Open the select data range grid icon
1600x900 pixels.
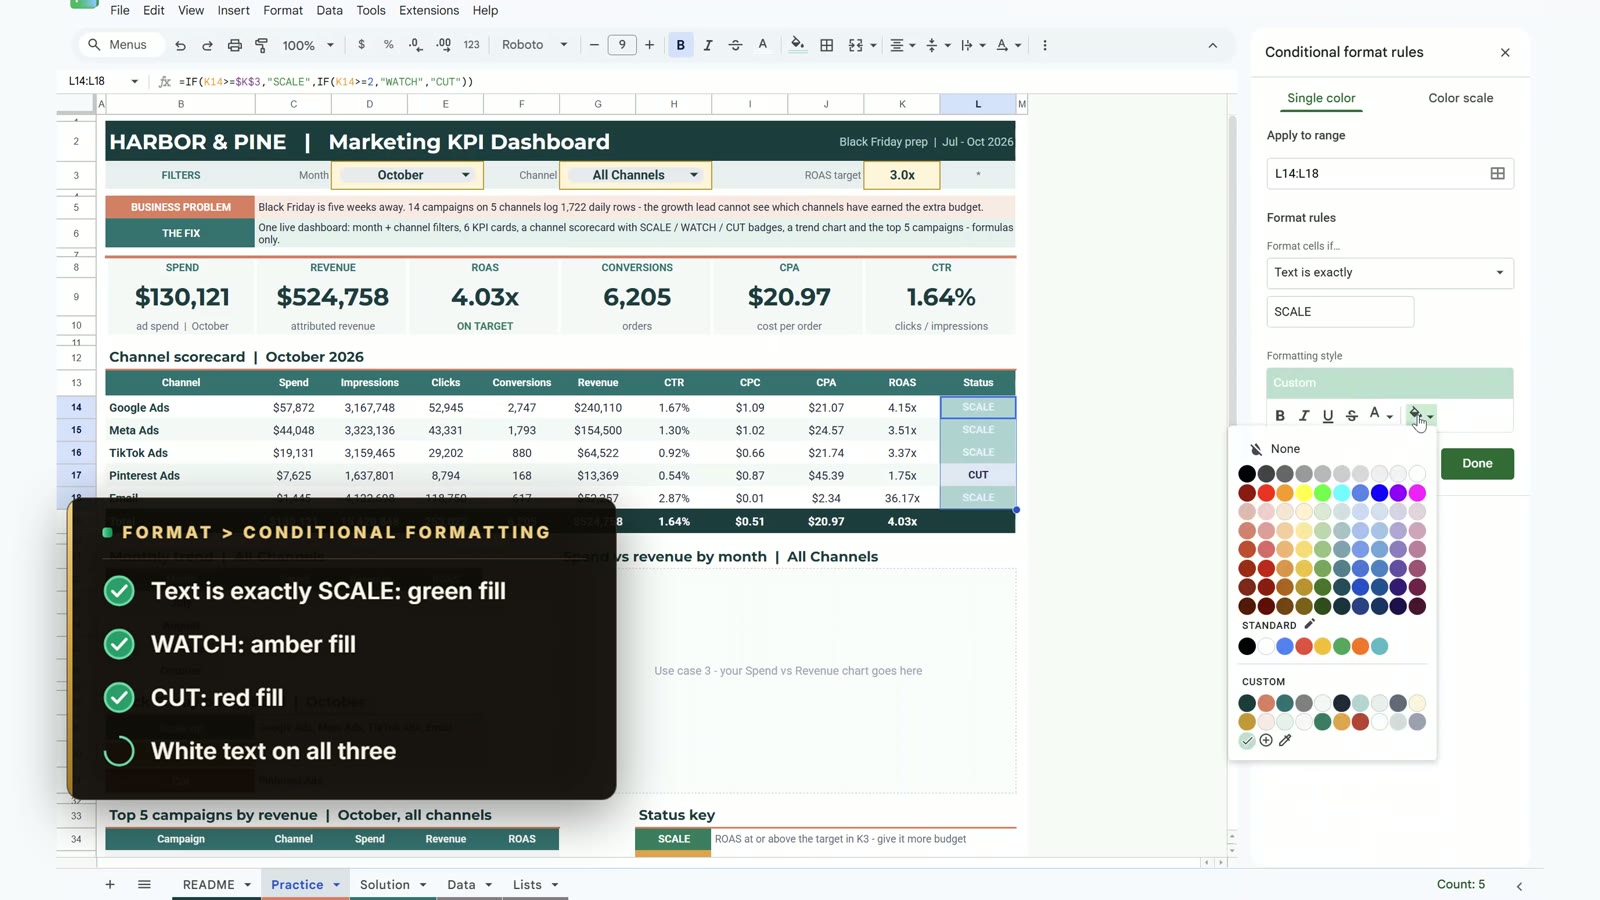[x=1497, y=173]
